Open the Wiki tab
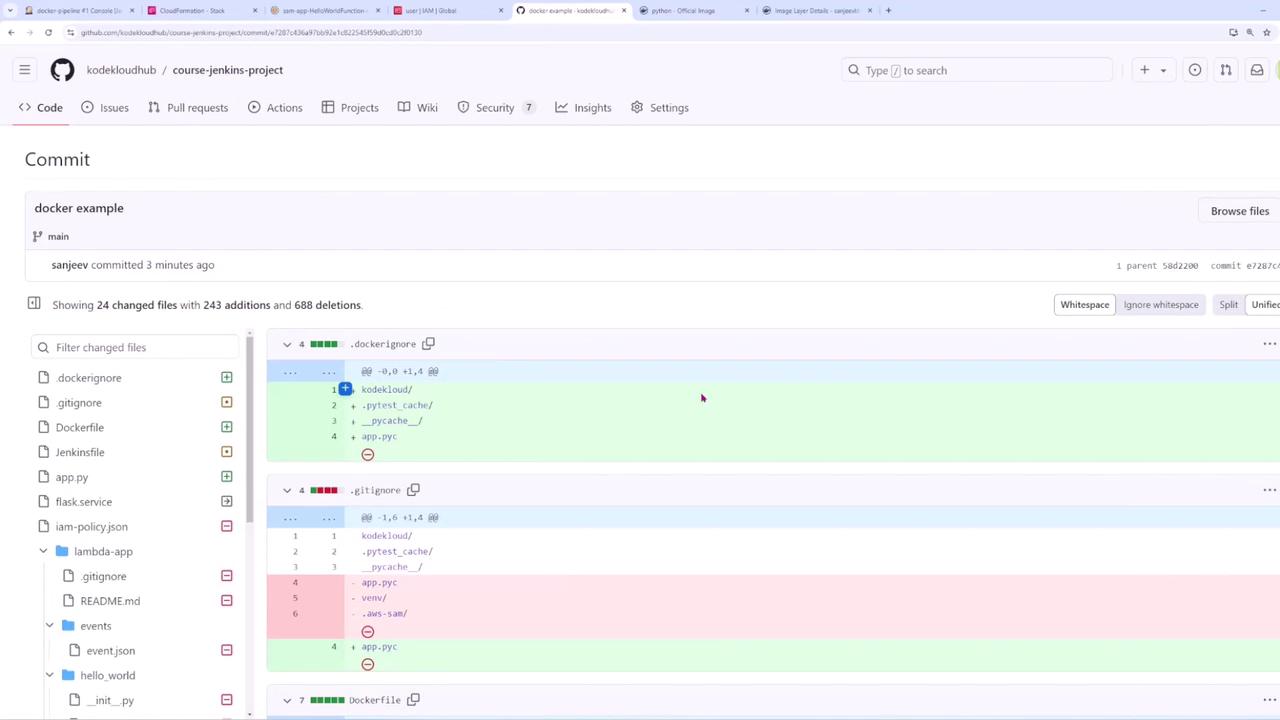 (418, 108)
